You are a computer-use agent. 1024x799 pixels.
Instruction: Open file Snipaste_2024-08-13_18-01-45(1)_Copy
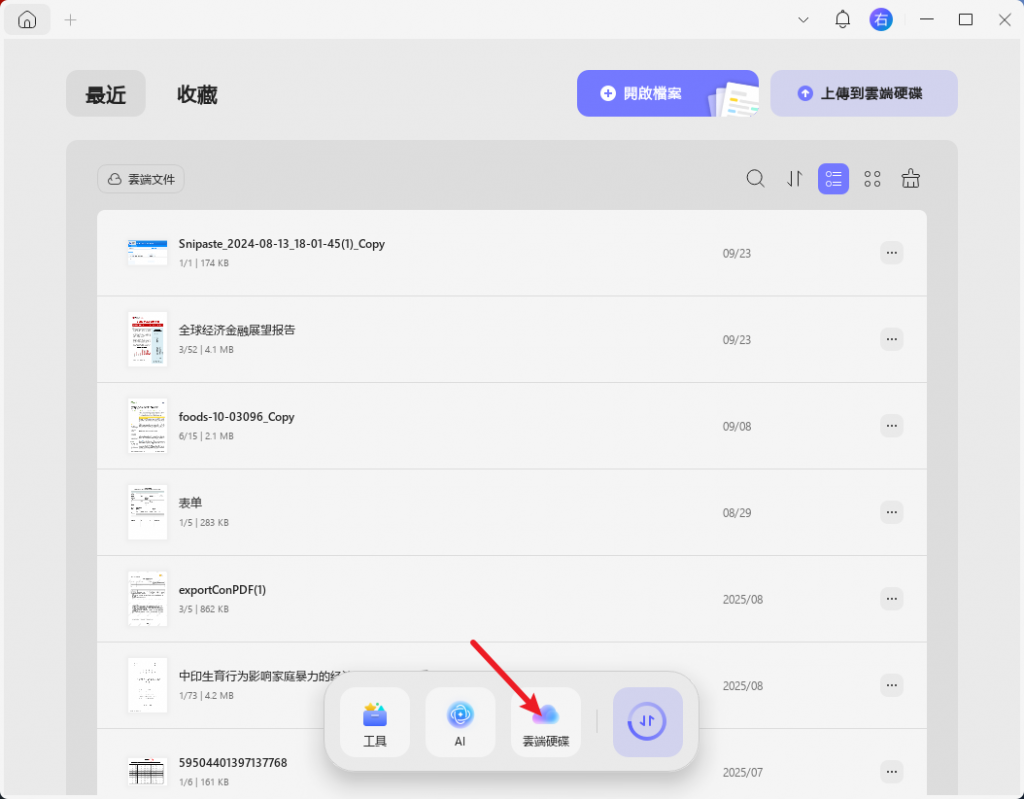[281, 244]
